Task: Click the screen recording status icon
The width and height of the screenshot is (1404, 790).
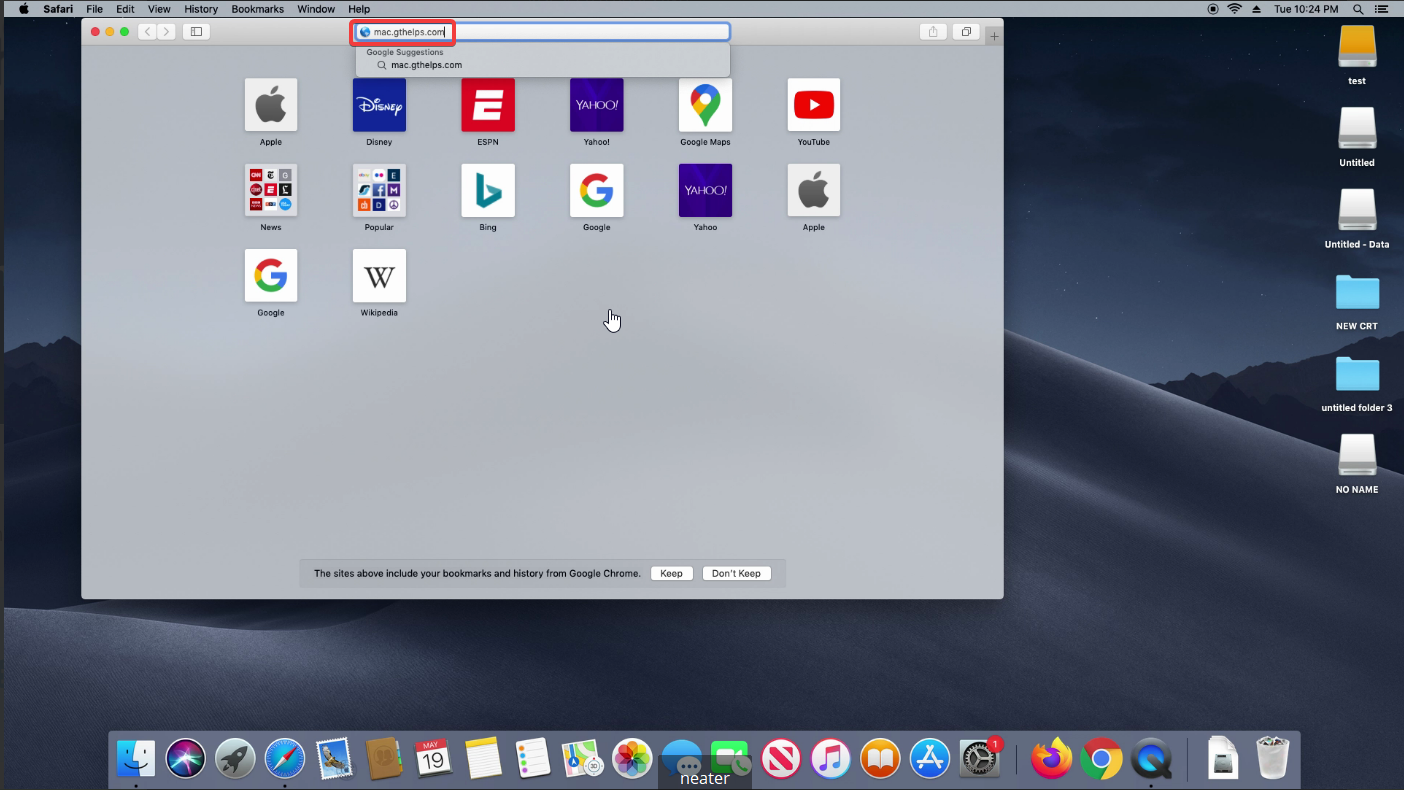Action: [1213, 9]
